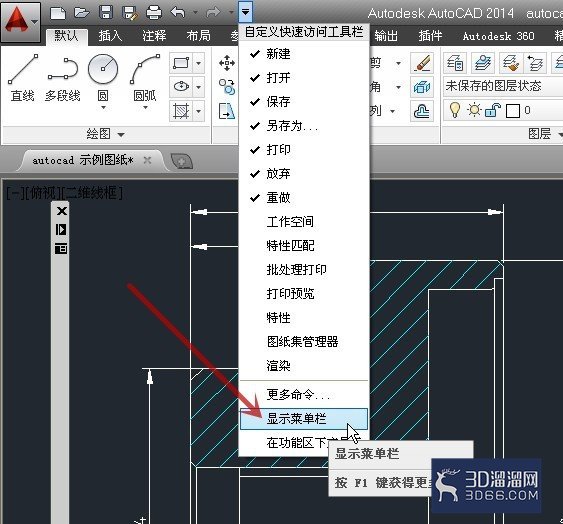563x524 pixels.
Task: Switch to the 默认 ribbon tab
Action: pyautogui.click(x=66, y=36)
